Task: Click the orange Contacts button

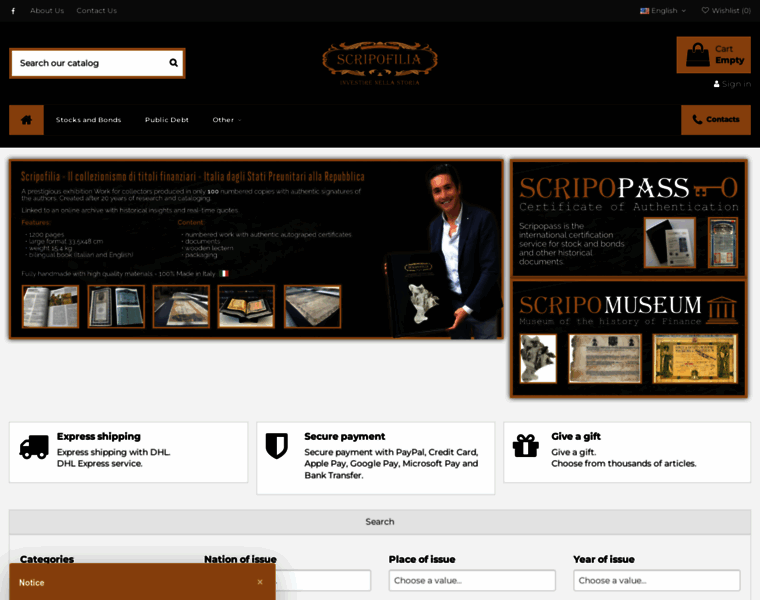Action: coord(716,120)
